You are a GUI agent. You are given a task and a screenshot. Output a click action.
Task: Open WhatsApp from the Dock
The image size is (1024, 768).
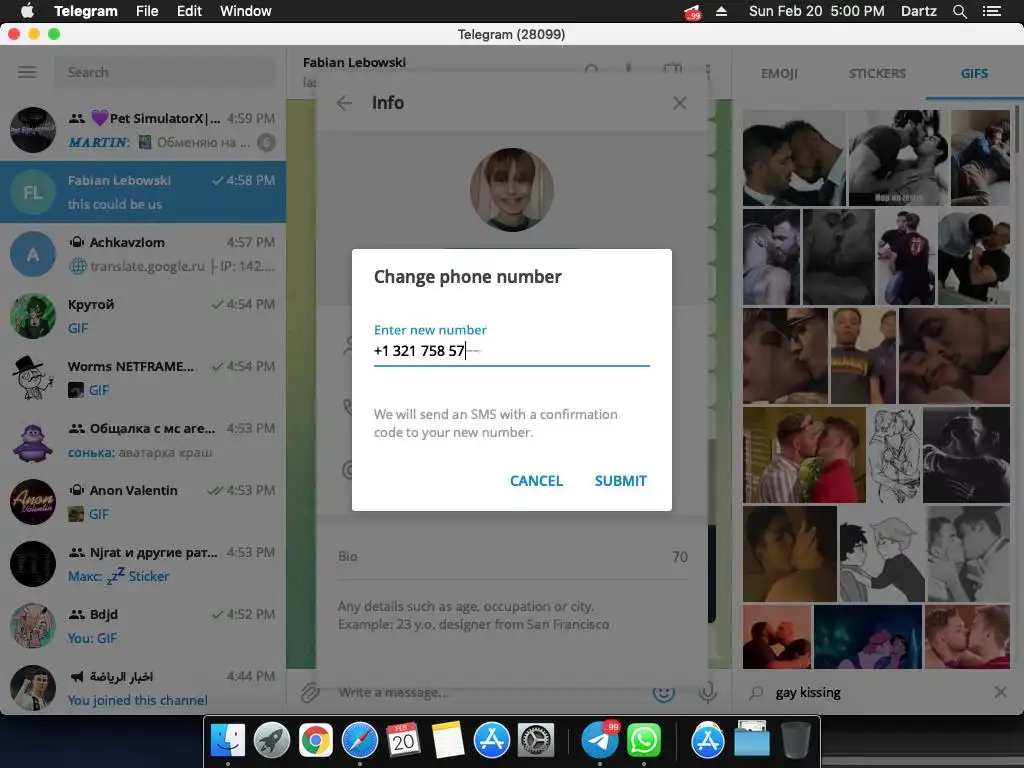click(643, 741)
